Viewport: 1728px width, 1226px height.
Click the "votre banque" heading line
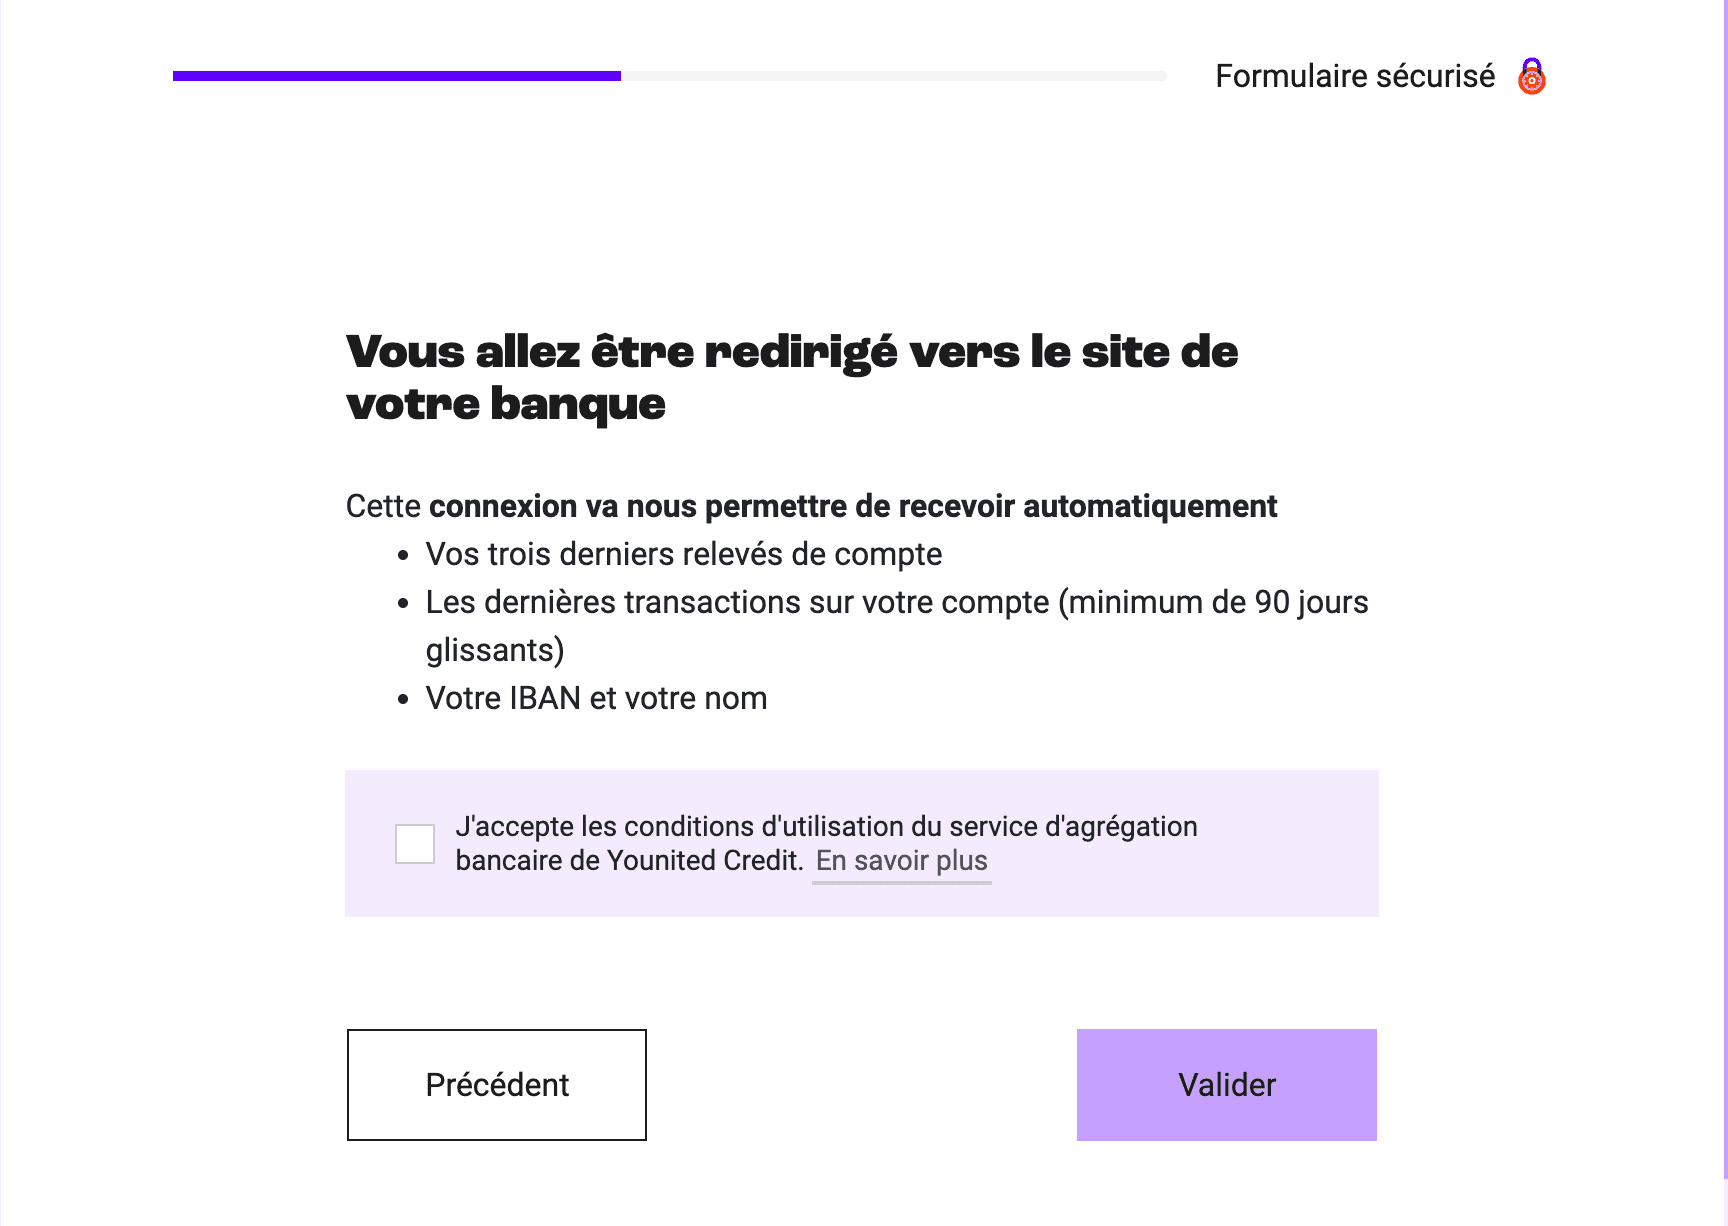point(505,405)
